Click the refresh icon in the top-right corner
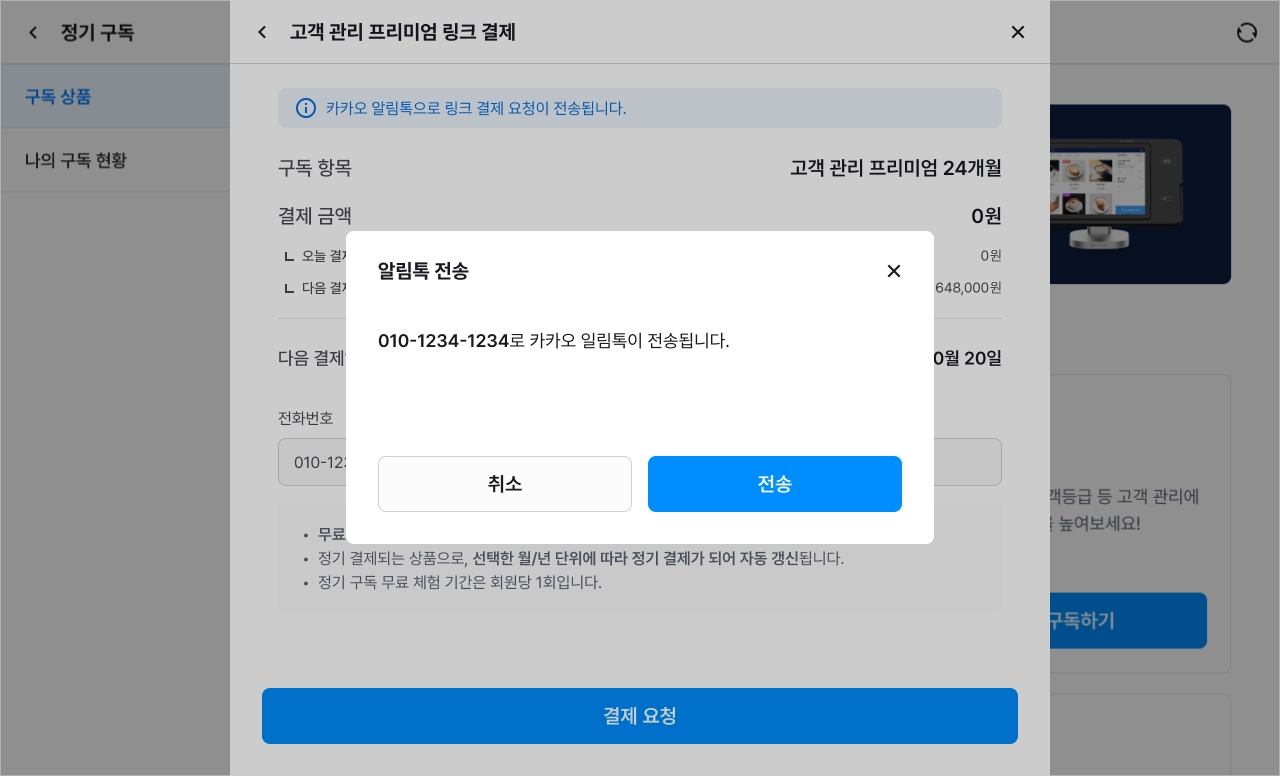 click(x=1246, y=32)
